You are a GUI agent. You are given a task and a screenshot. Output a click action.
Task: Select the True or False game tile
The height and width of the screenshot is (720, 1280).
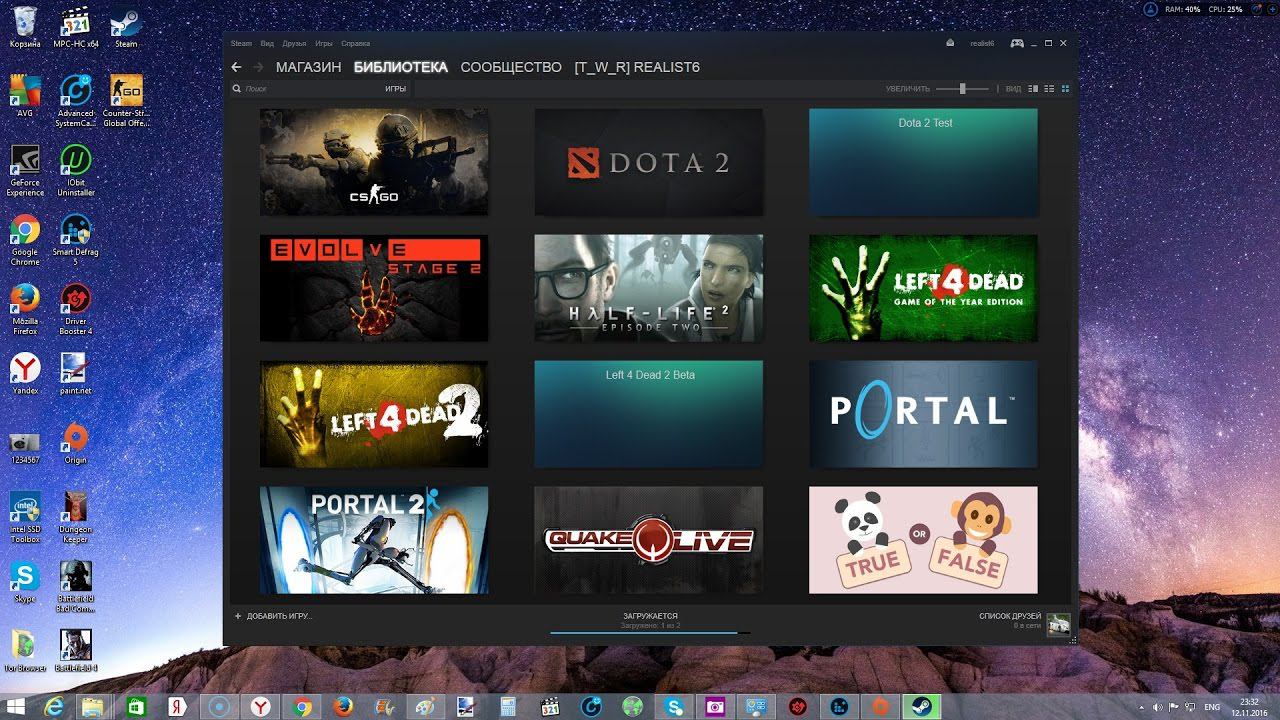click(923, 540)
